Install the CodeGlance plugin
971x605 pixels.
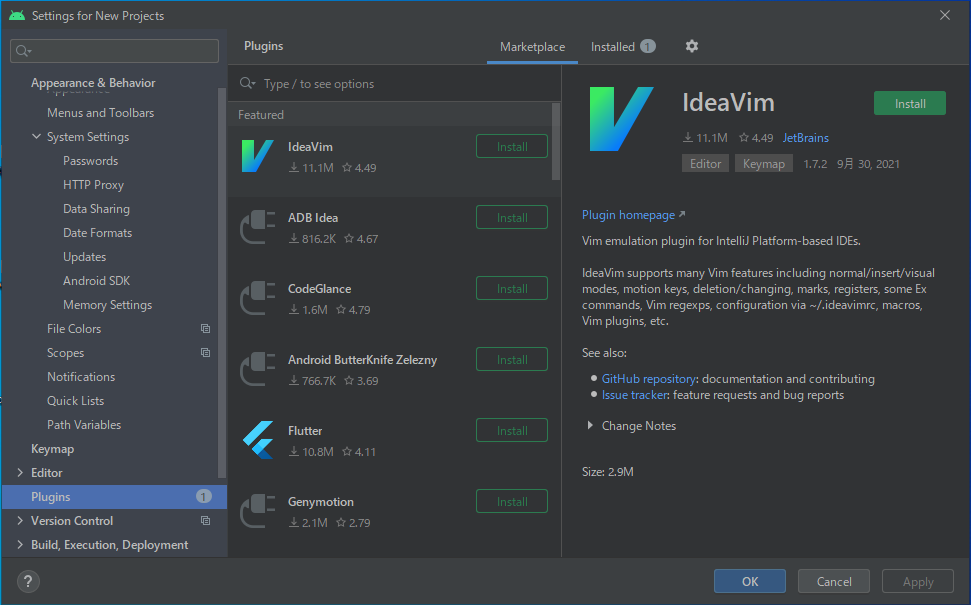pyautogui.click(x=512, y=289)
